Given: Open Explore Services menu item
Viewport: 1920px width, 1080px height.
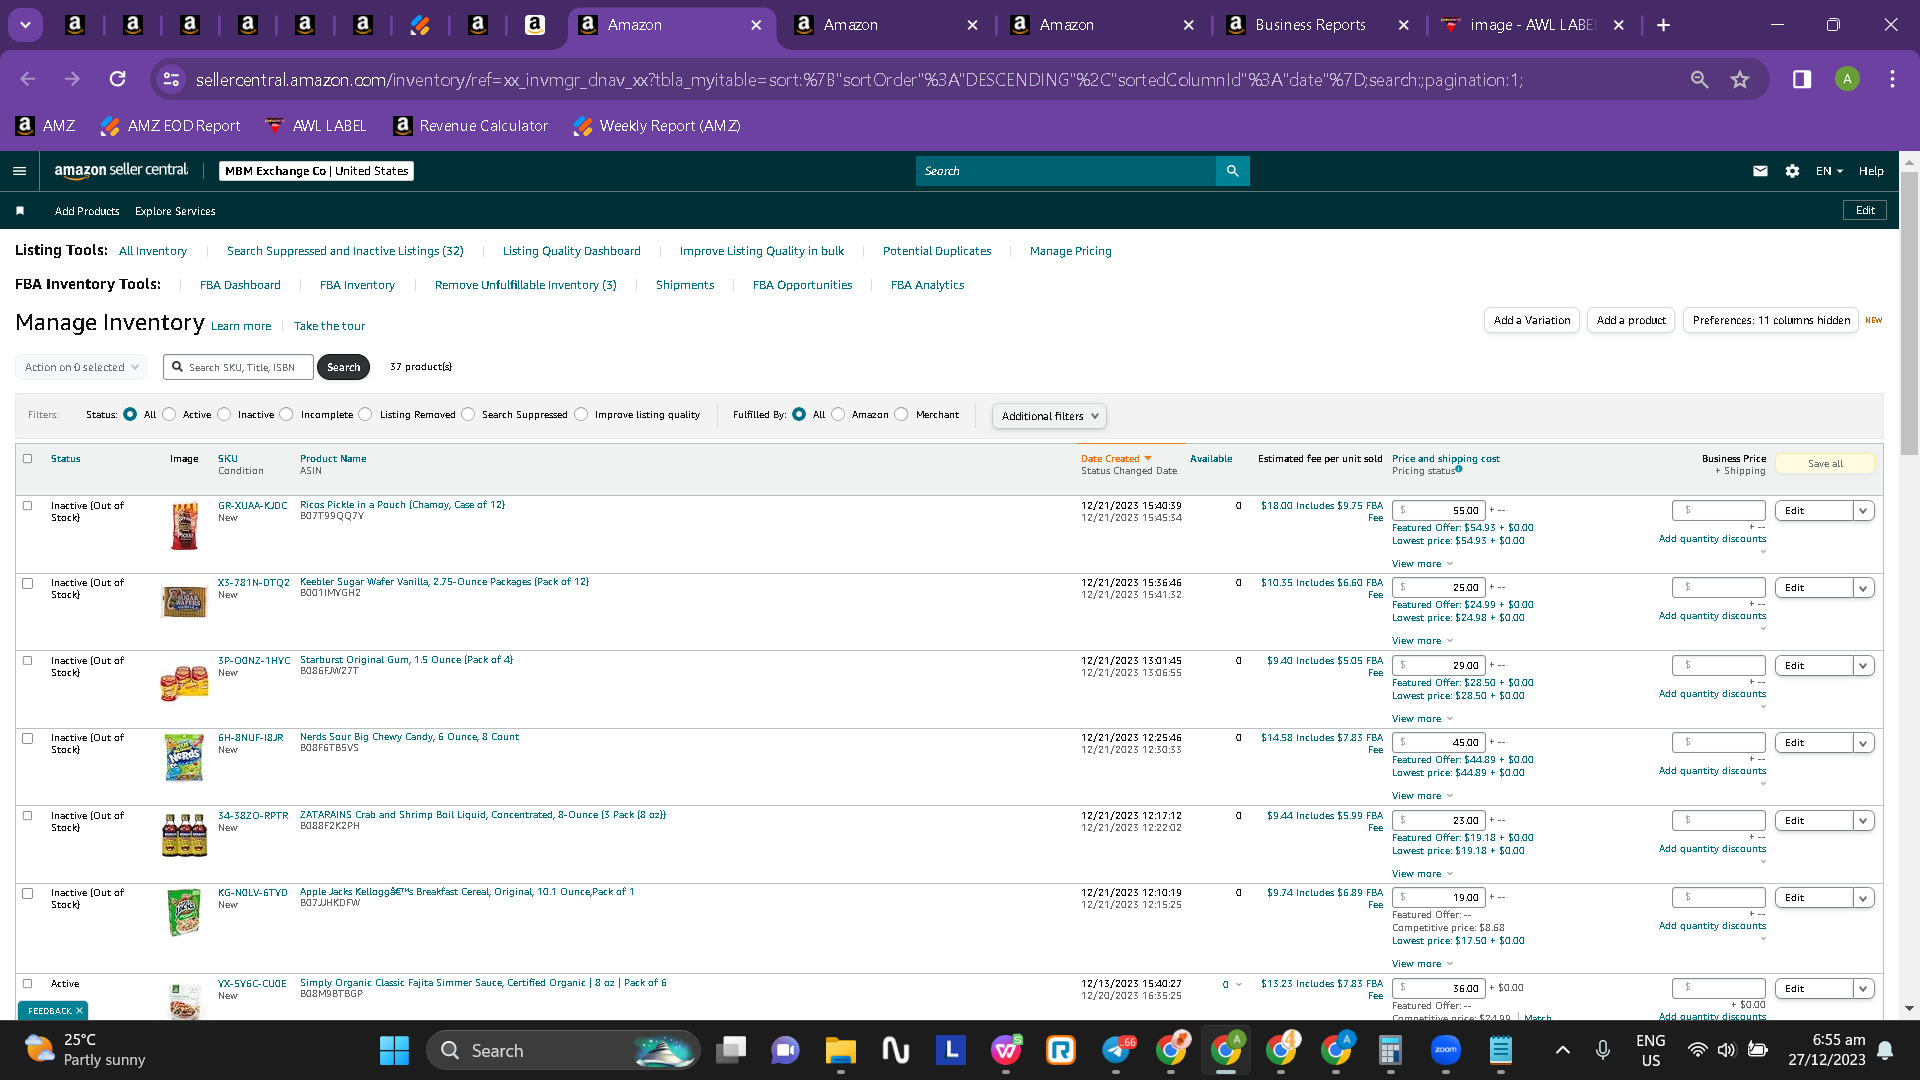Looking at the screenshot, I should [x=175, y=211].
